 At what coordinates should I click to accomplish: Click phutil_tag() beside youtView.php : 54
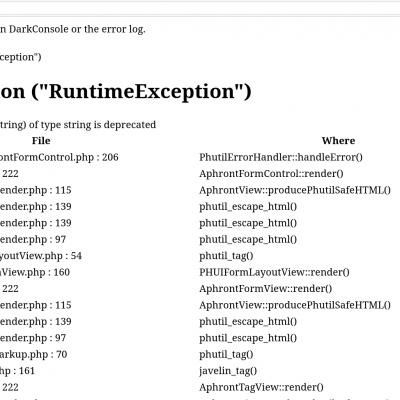point(226,256)
